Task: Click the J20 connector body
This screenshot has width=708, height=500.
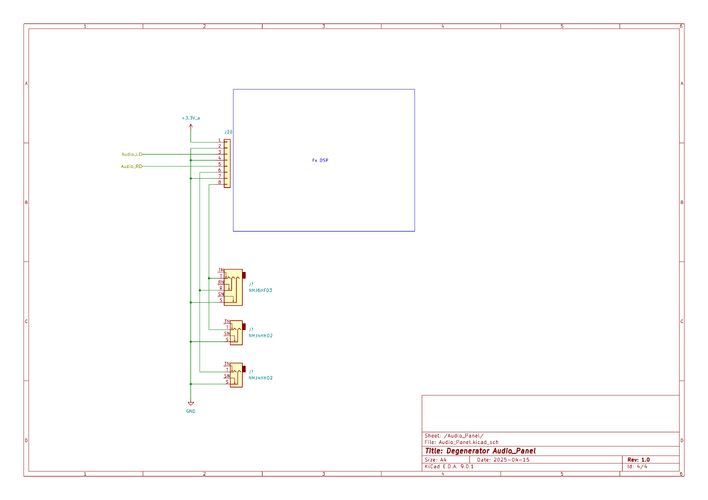Action: tap(227, 163)
